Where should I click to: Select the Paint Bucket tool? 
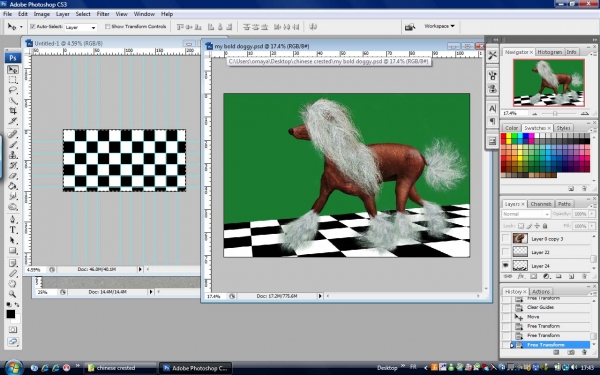[13, 186]
